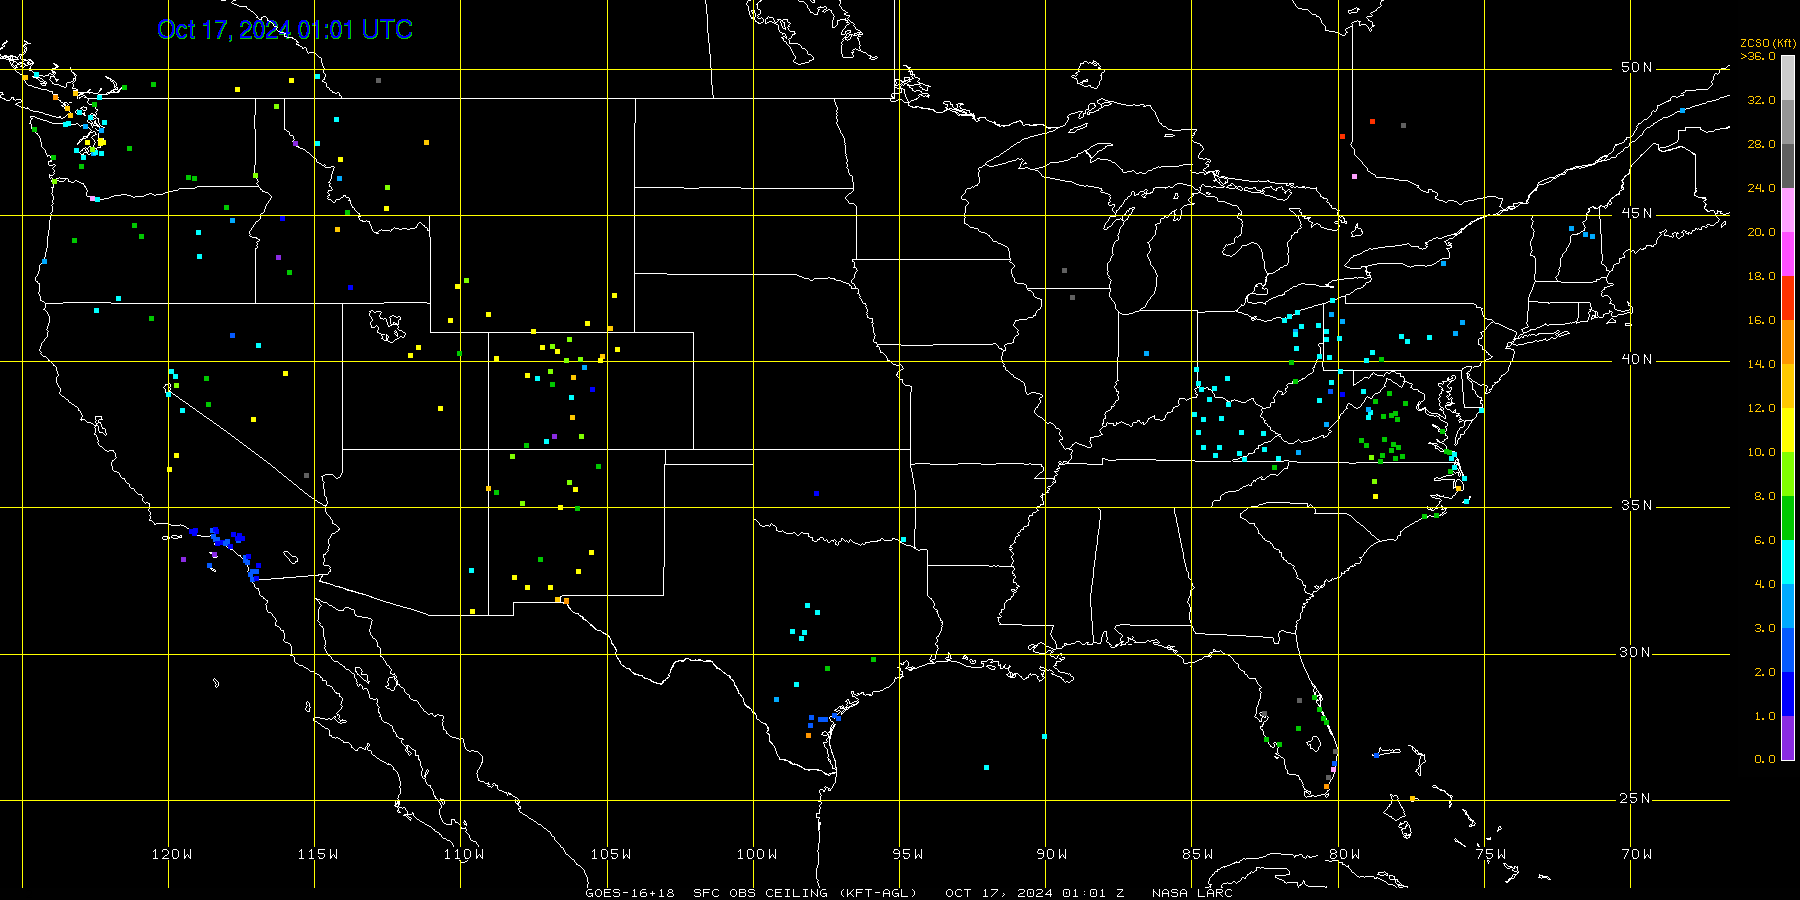The image size is (1800, 900).
Task: Click the 40N latitude label
Action: [1636, 359]
